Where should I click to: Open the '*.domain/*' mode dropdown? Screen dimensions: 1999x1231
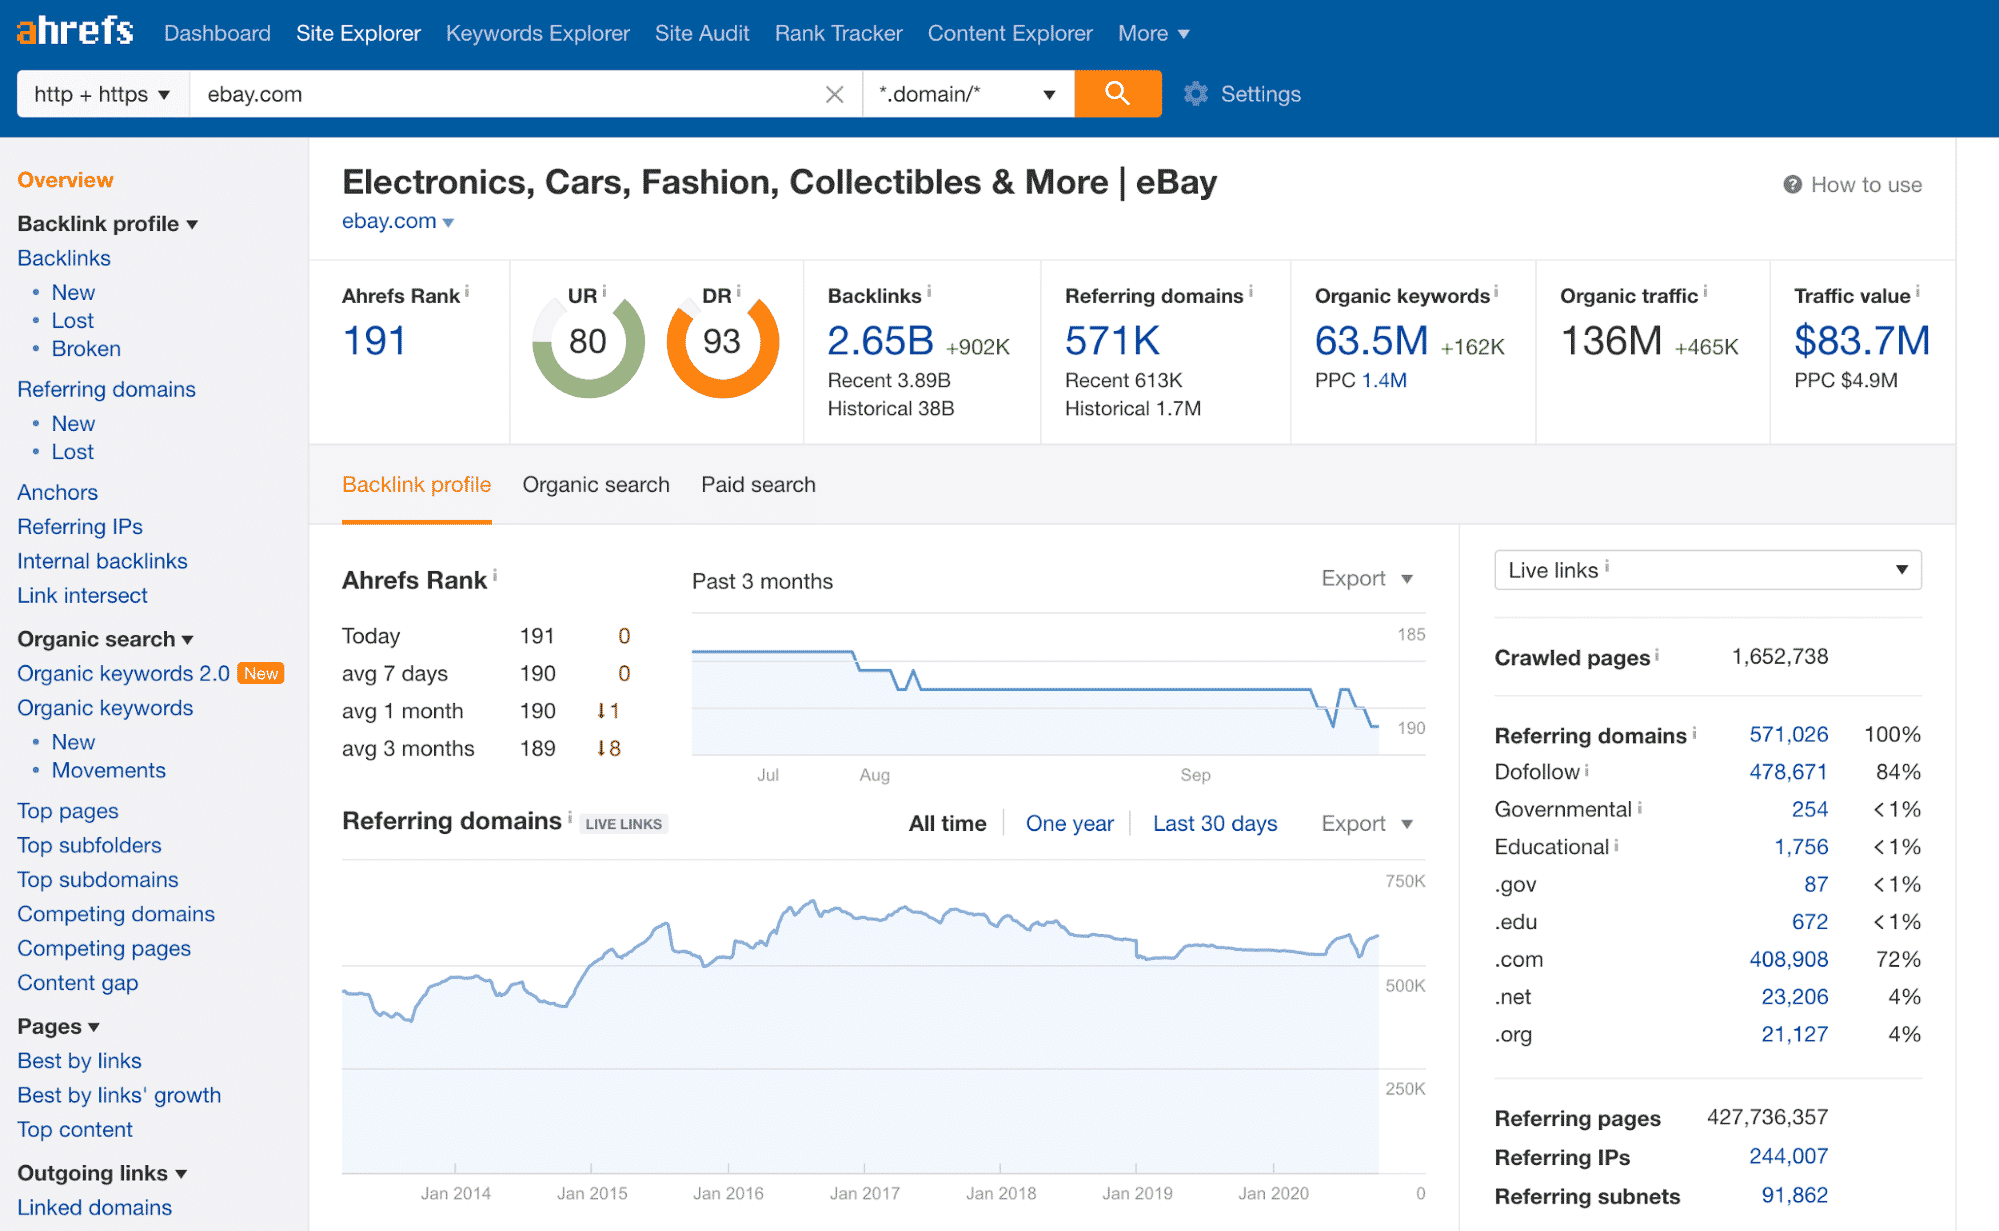(966, 93)
